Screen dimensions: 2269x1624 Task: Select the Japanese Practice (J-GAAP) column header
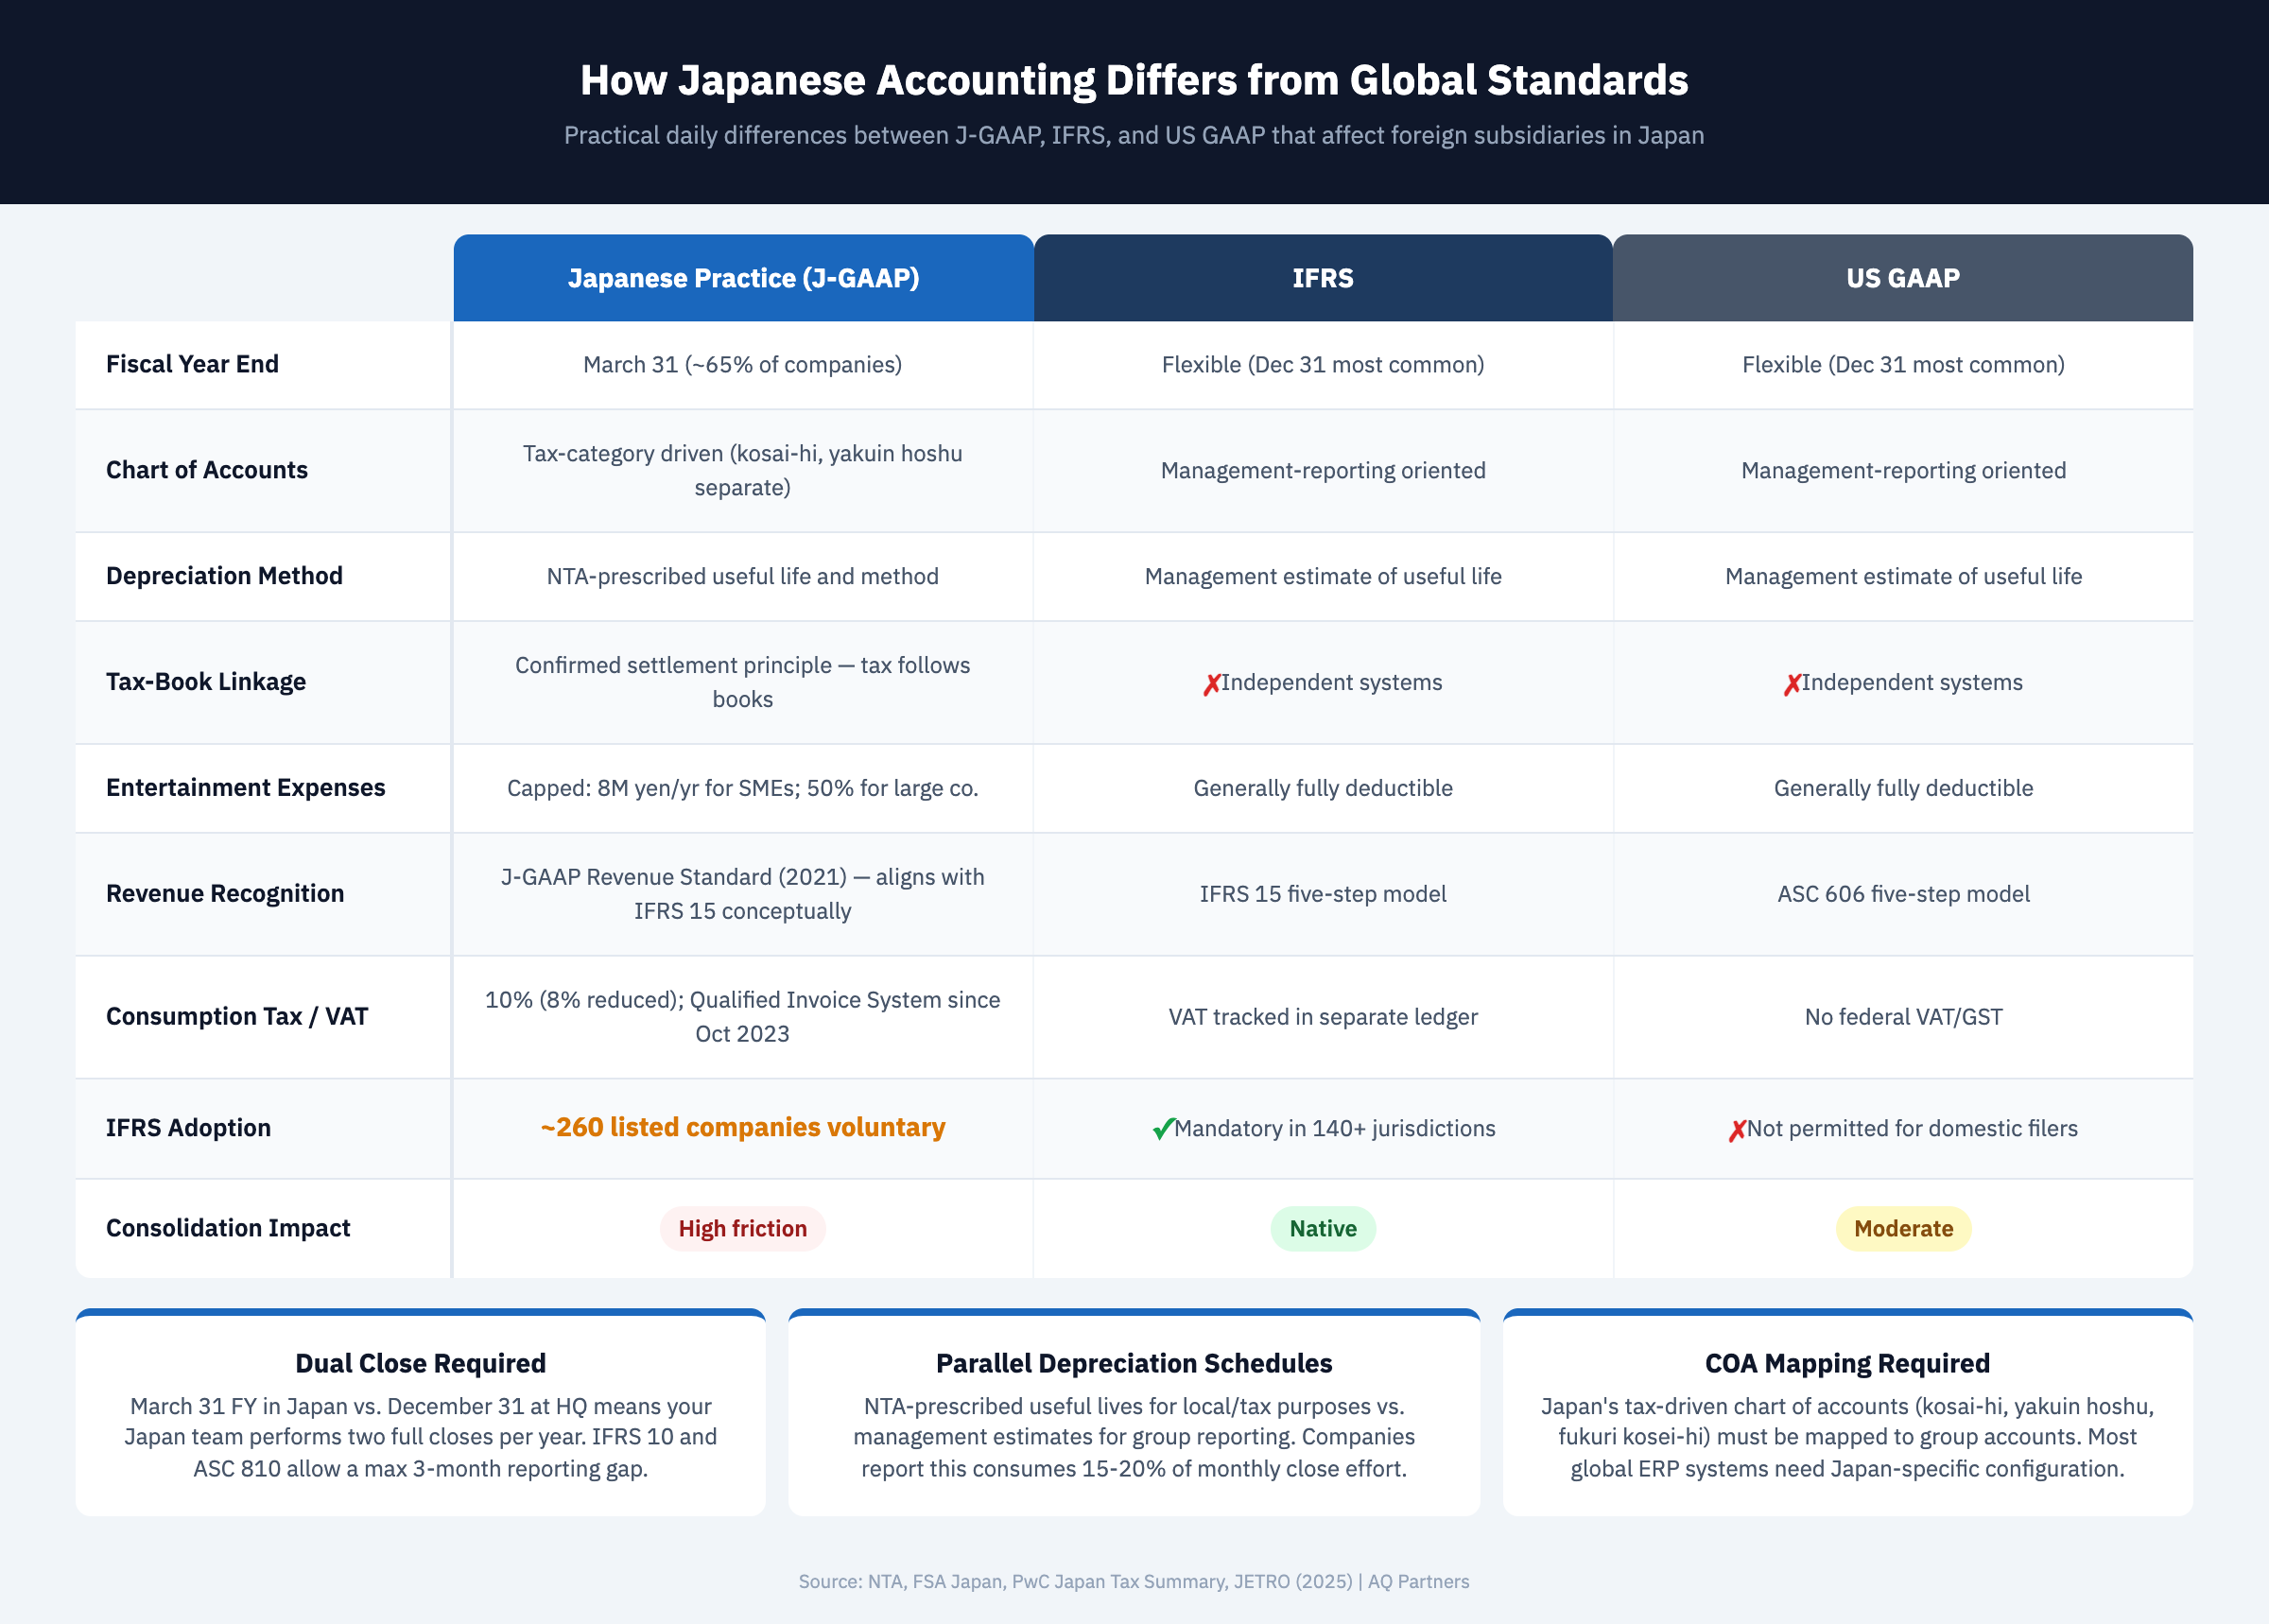coord(742,278)
